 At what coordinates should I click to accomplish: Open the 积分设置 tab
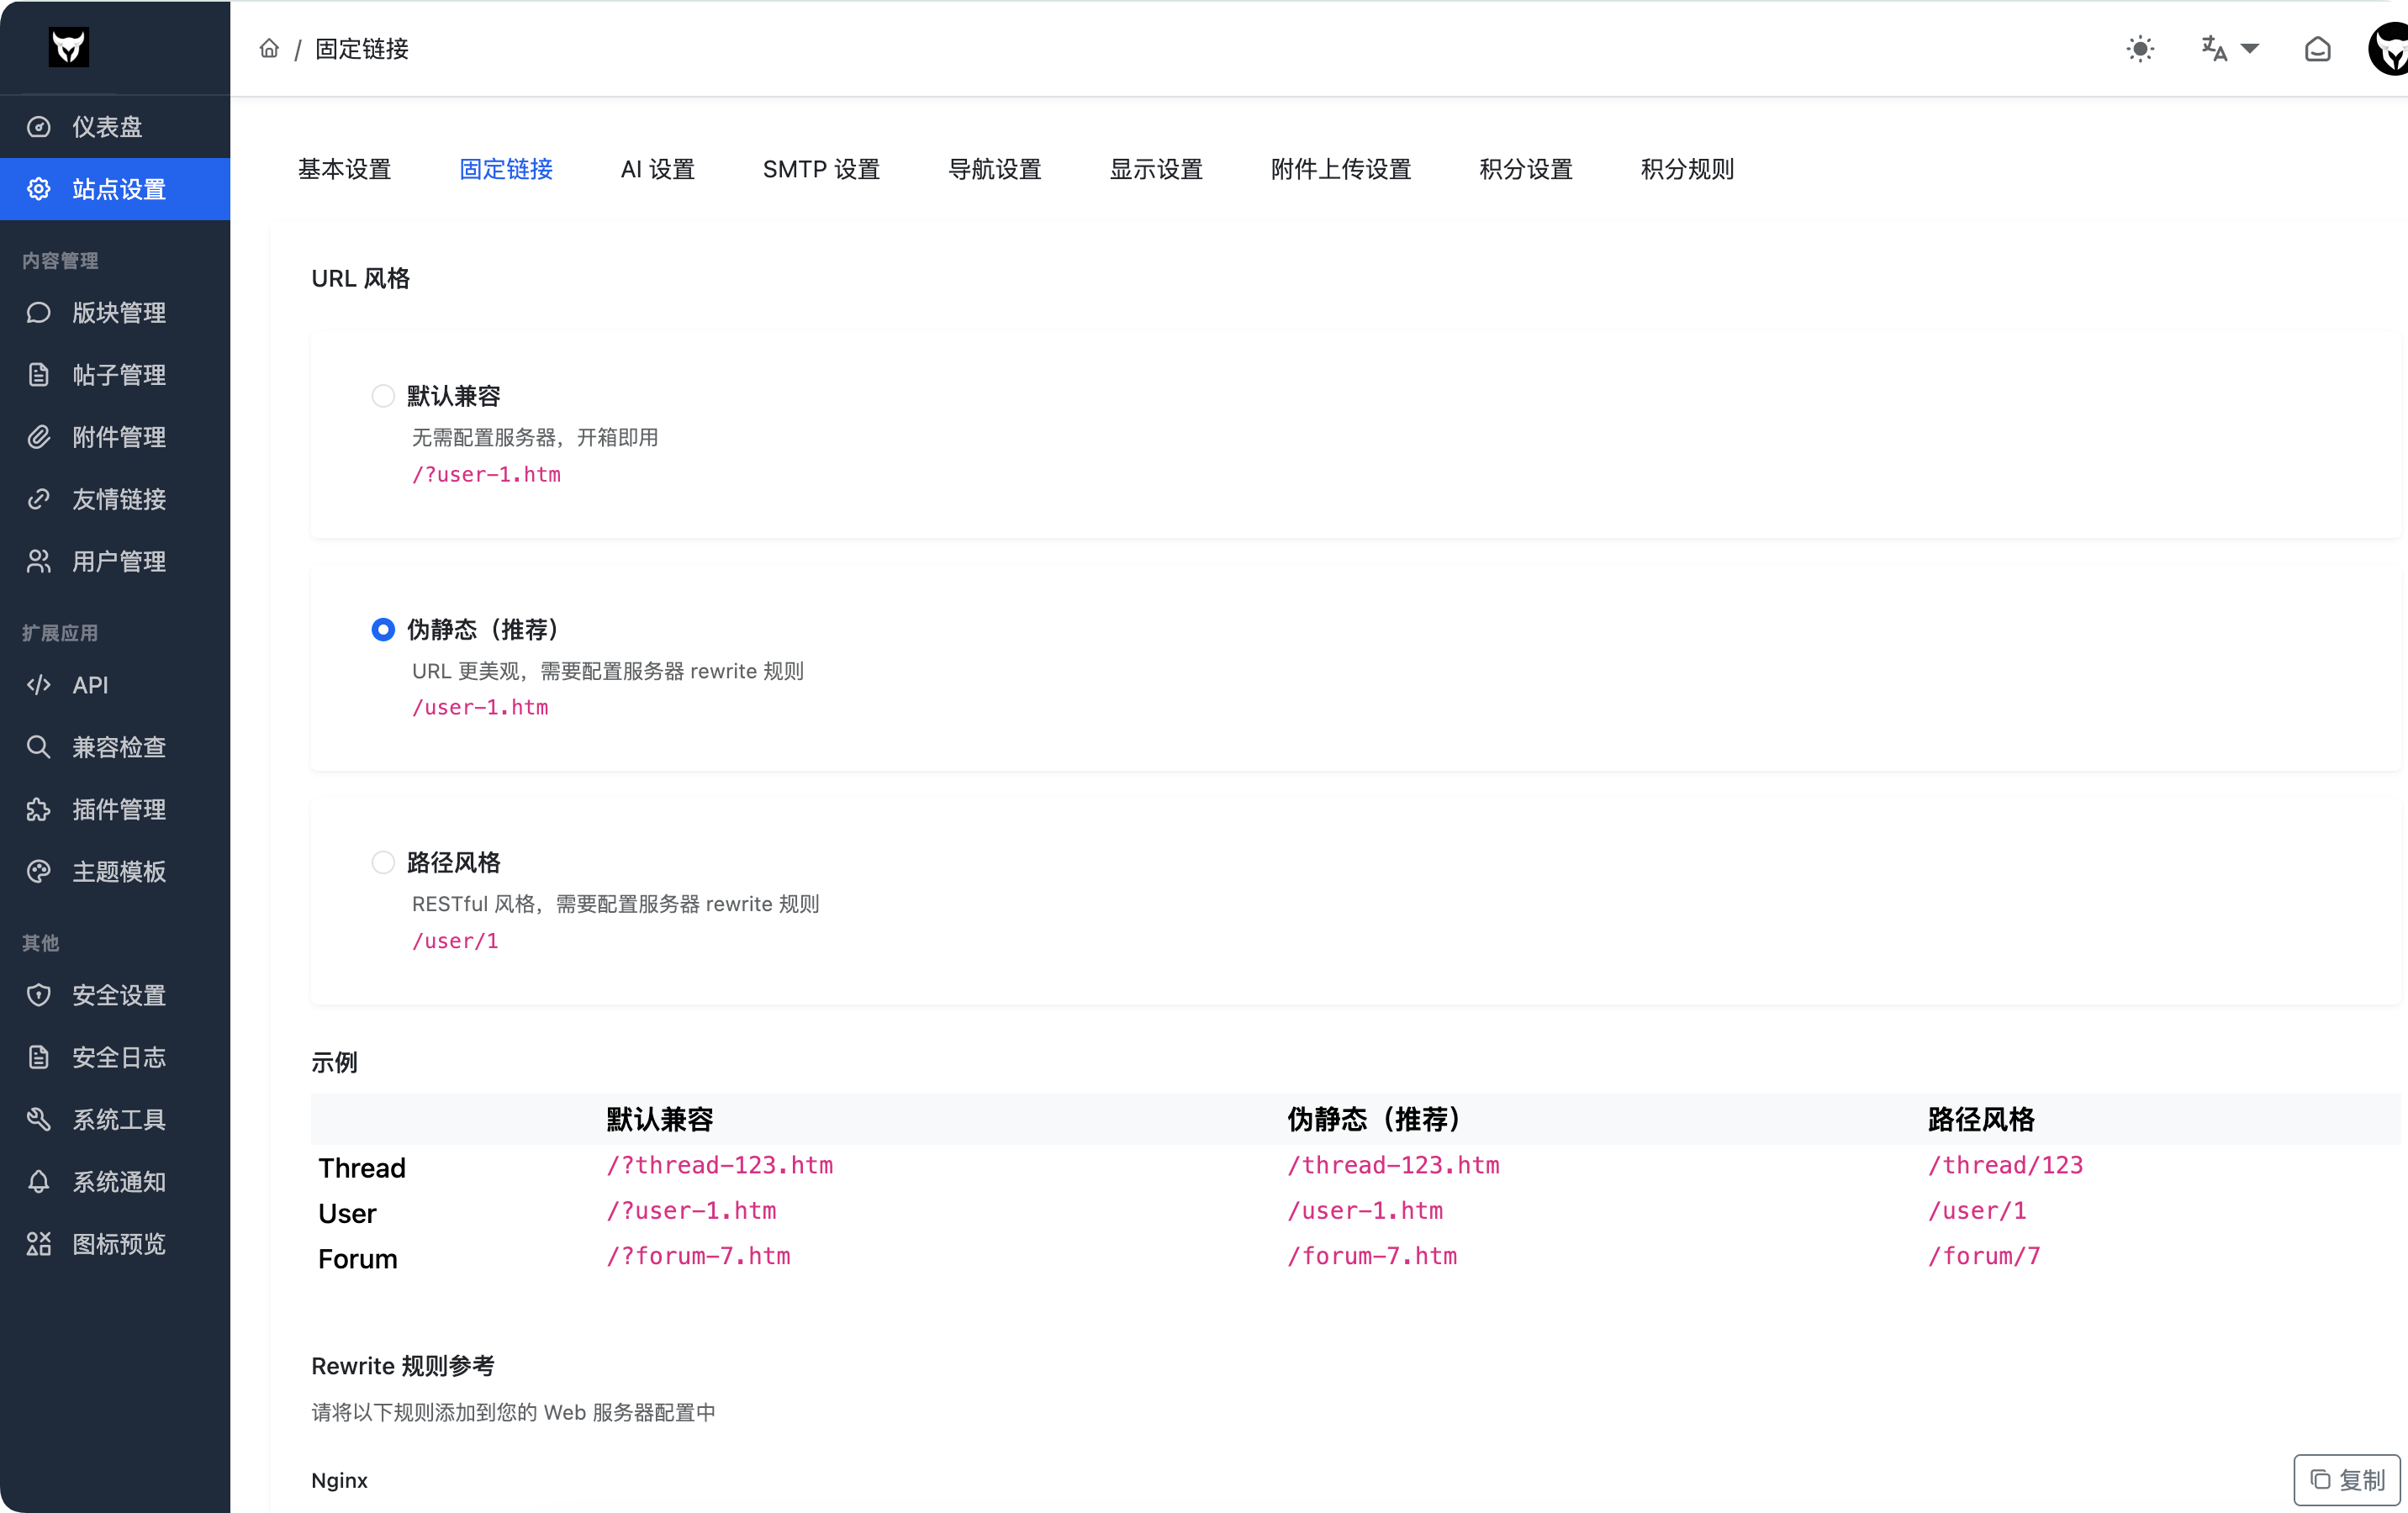point(1526,169)
